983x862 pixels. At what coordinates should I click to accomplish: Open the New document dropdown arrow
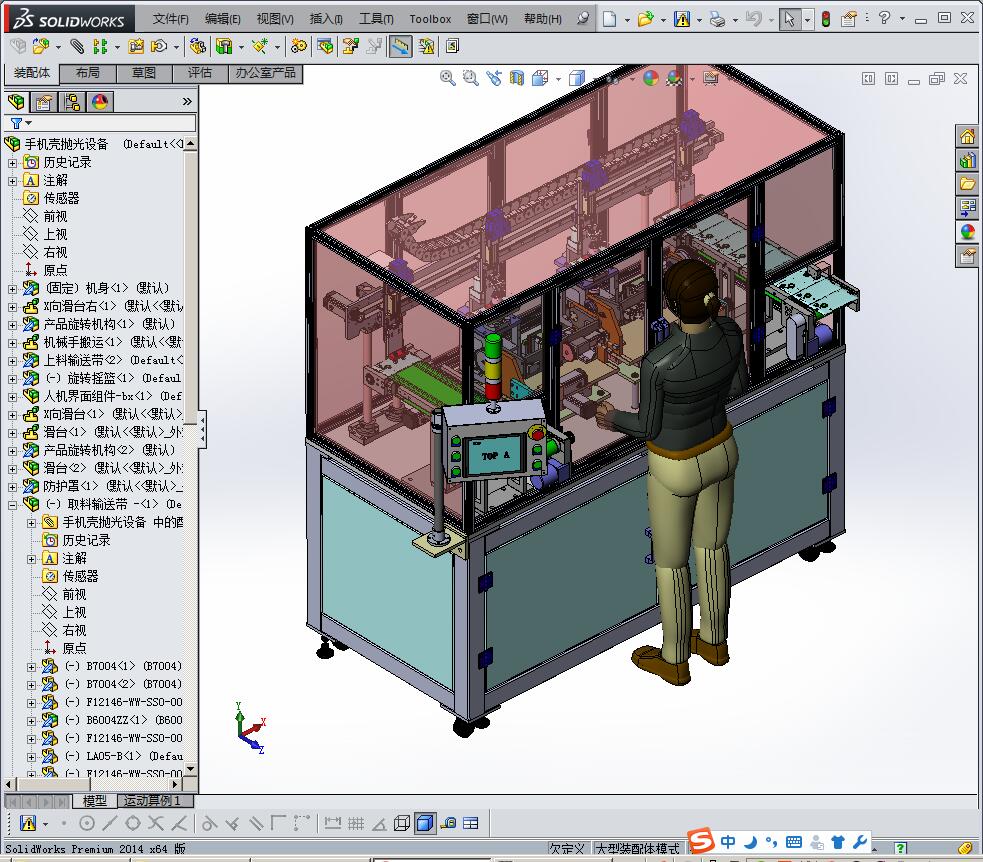(627, 19)
